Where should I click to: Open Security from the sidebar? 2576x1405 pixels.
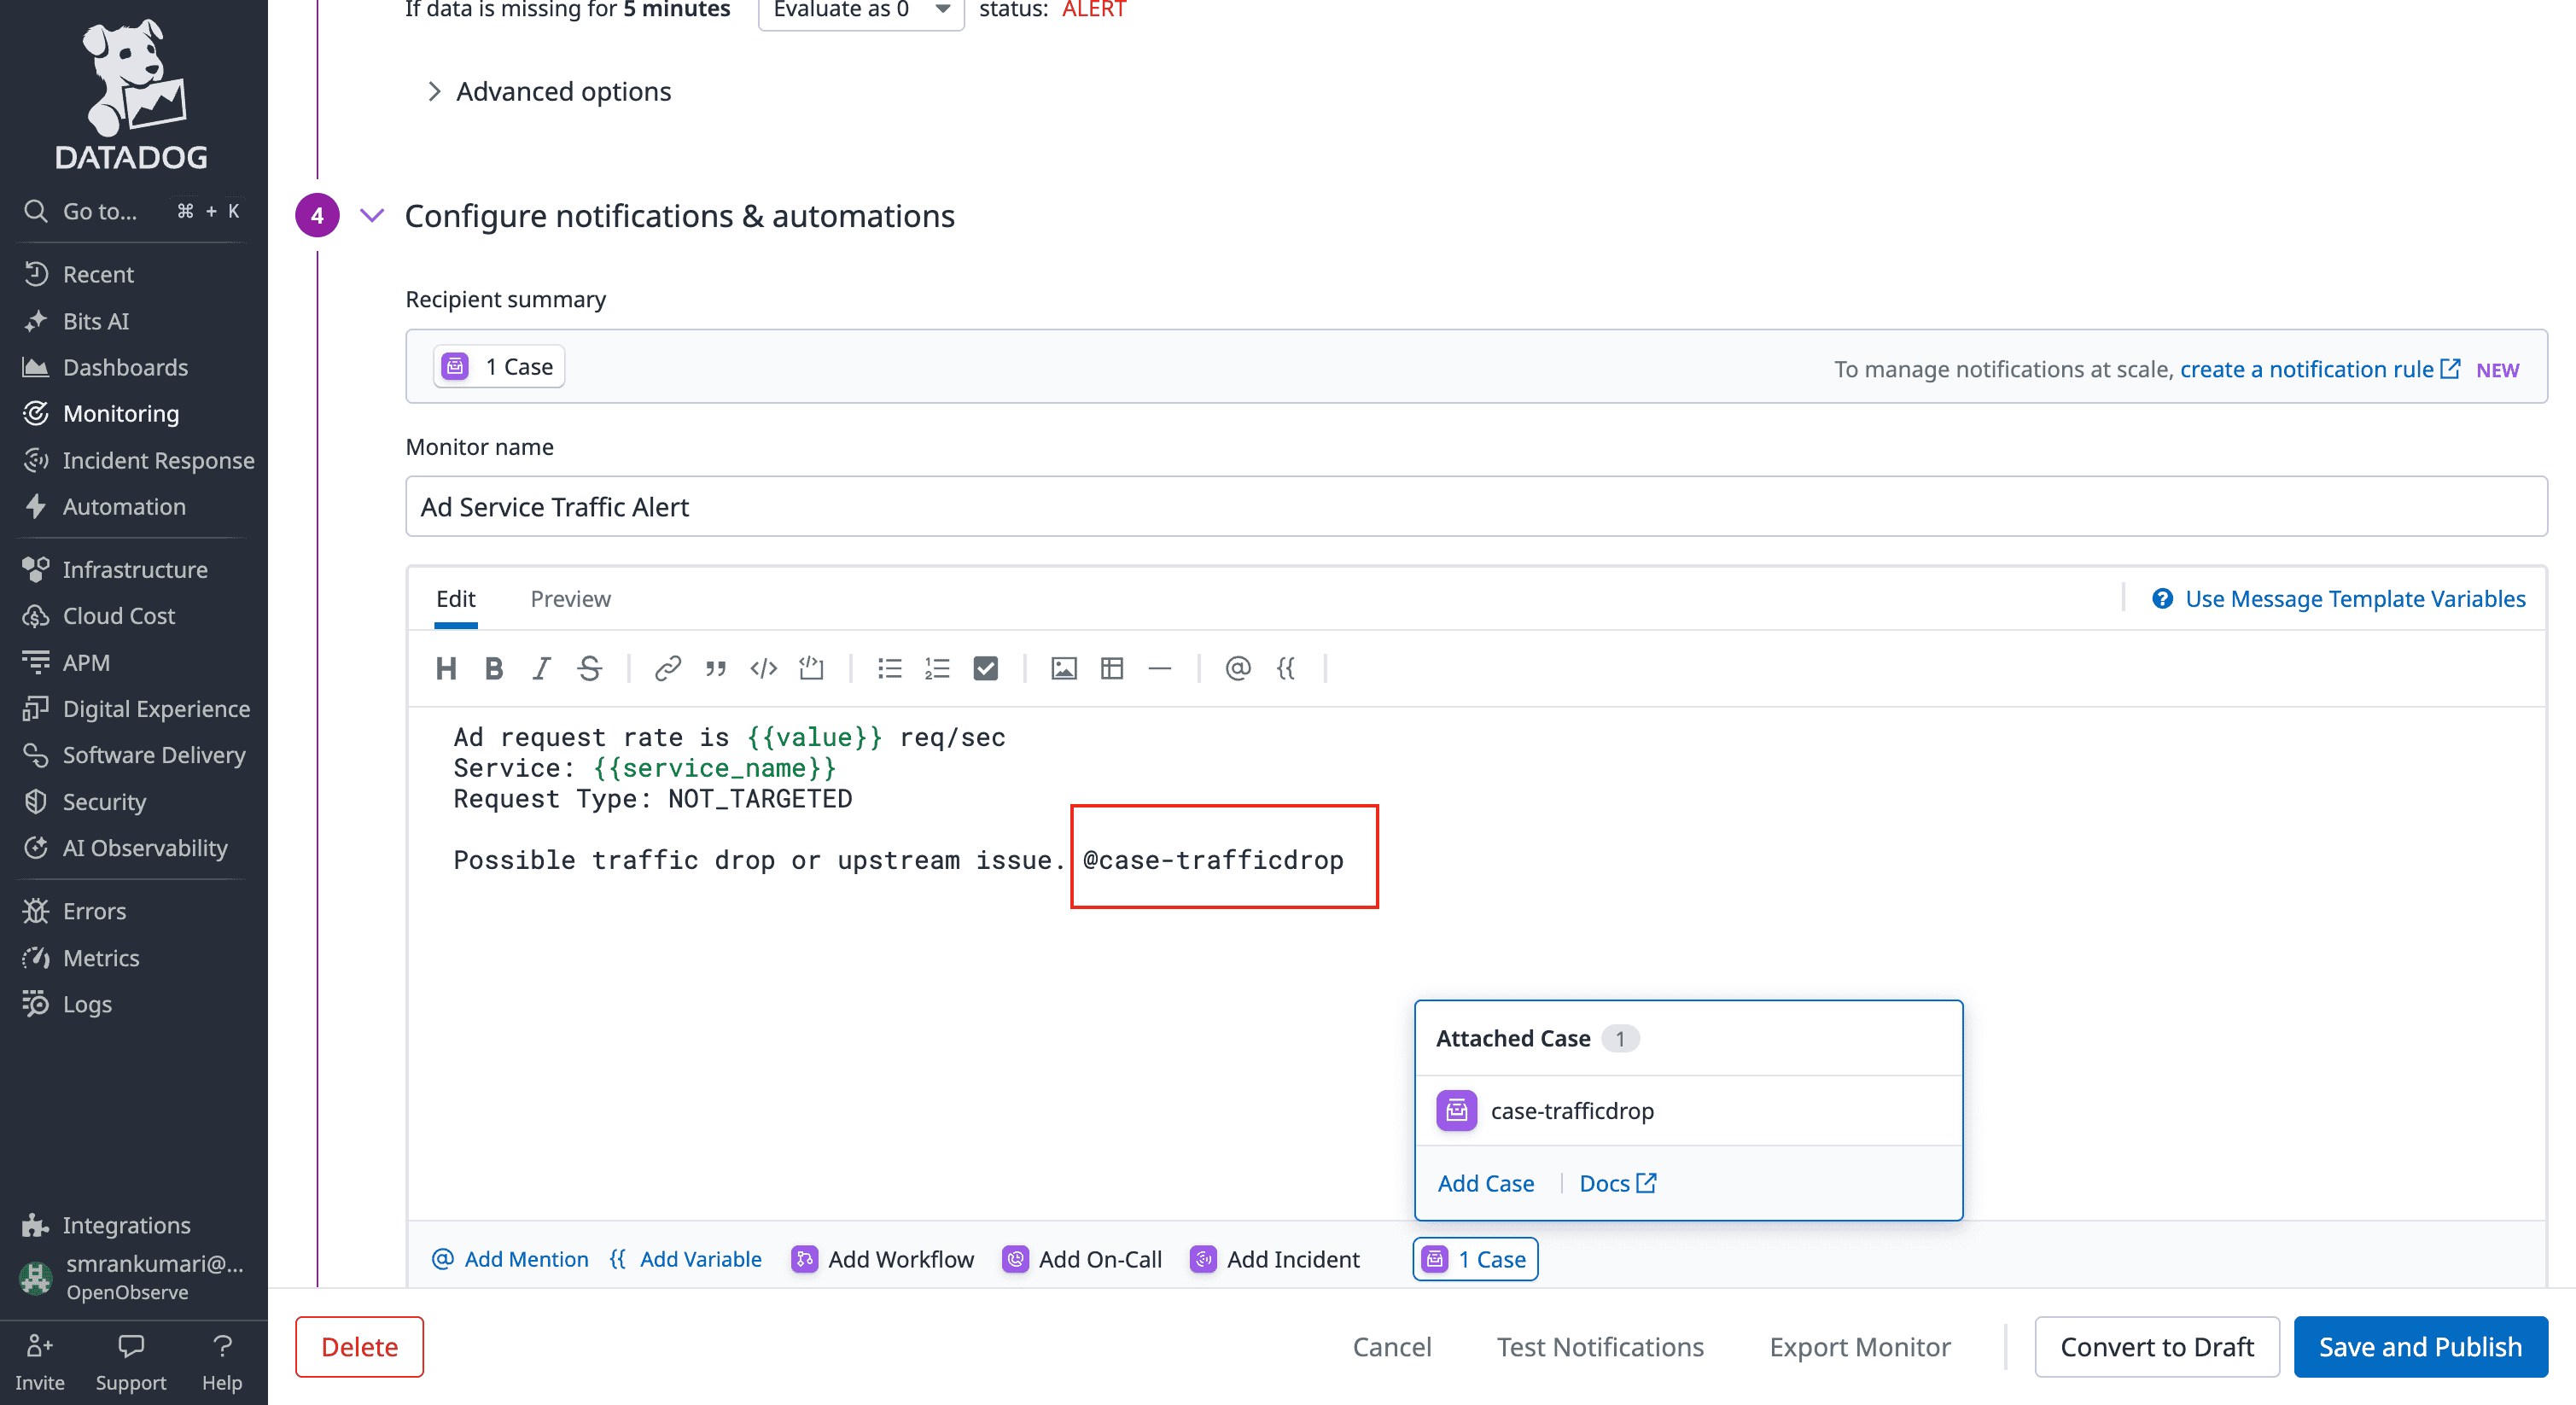point(104,801)
